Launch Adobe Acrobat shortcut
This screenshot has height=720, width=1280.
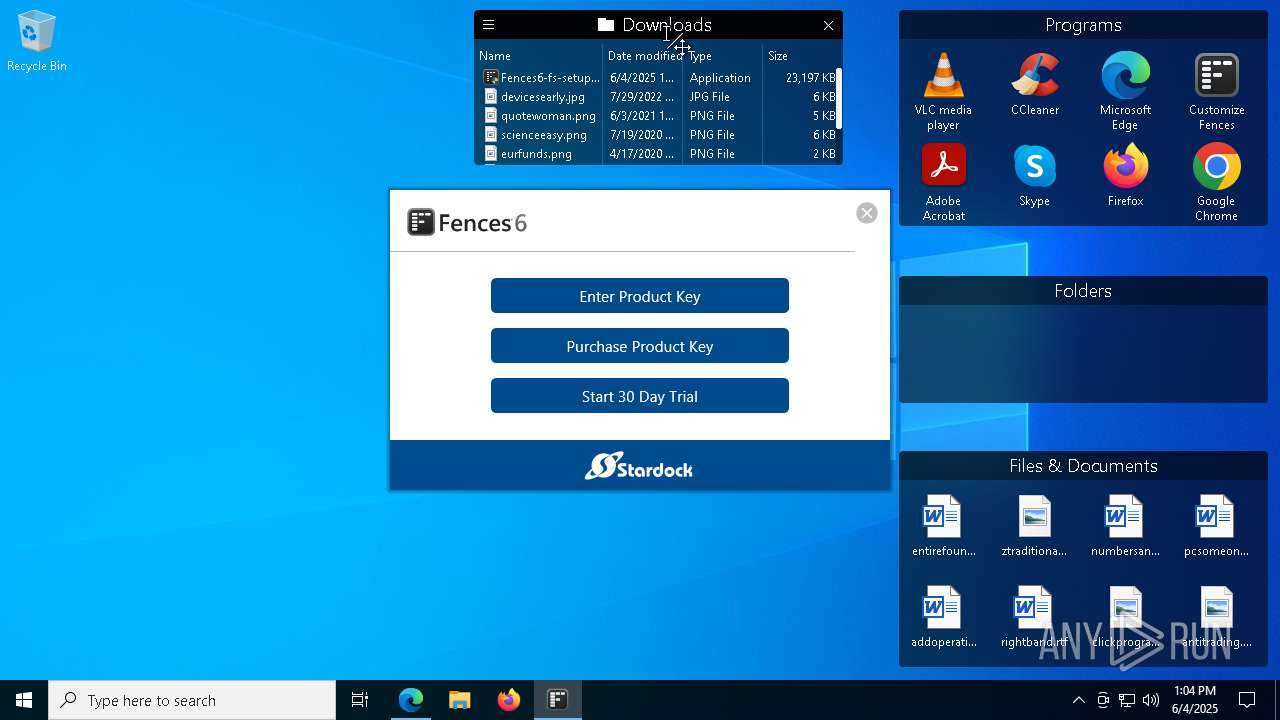(943, 182)
